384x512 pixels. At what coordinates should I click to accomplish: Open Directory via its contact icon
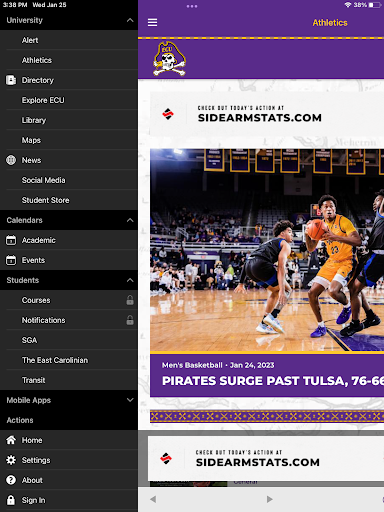click(11, 80)
